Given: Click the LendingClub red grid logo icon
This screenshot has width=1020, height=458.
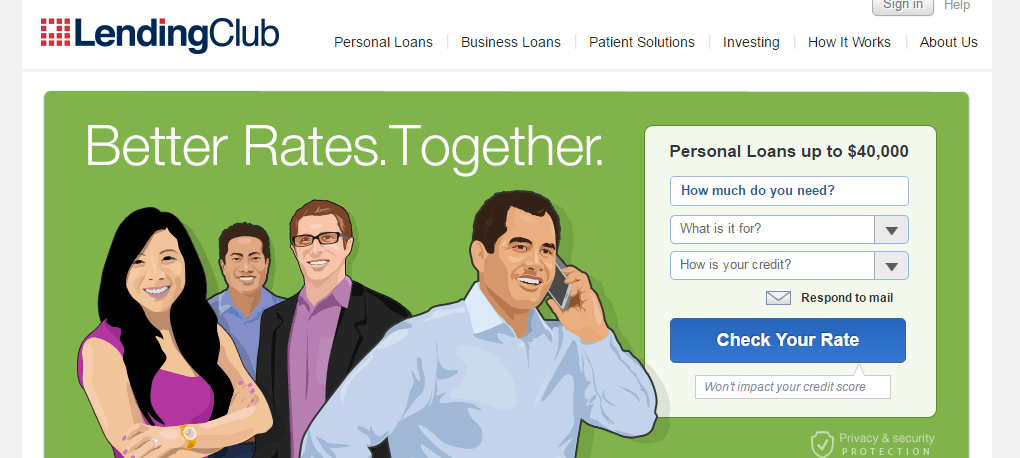Looking at the screenshot, I should 55,32.
